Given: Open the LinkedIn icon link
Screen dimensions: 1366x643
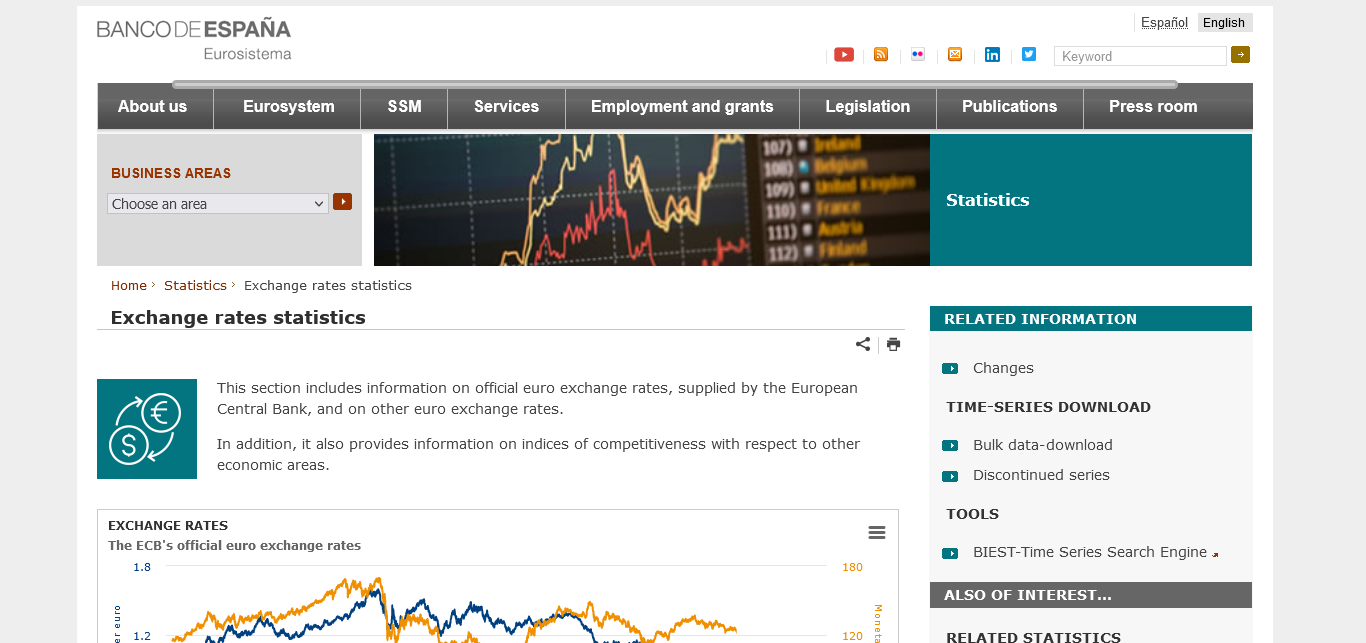Looking at the screenshot, I should tap(991, 55).
